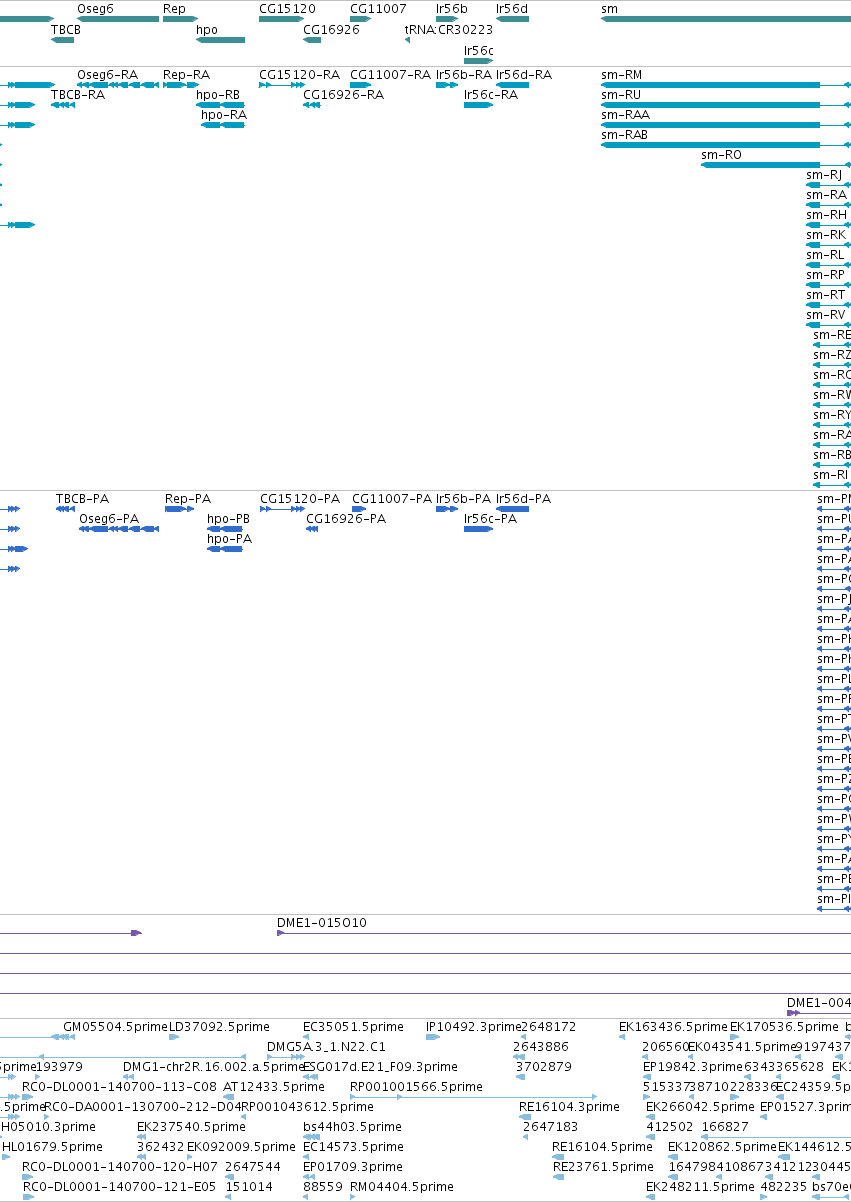Select the RM04404.5prime EST label
The image size is (851, 1202).
pyautogui.click(x=401, y=1186)
